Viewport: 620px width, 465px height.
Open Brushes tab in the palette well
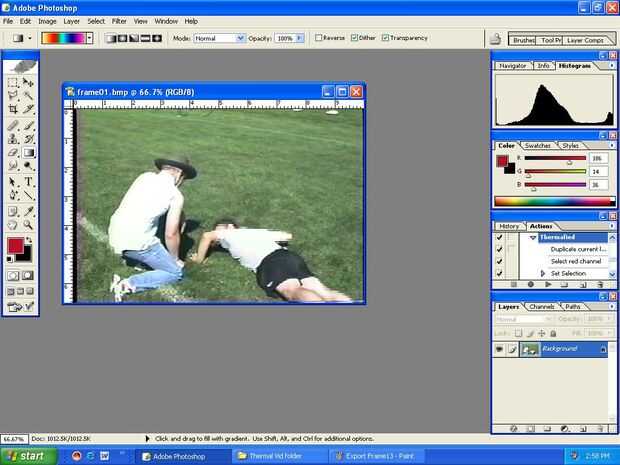click(523, 40)
